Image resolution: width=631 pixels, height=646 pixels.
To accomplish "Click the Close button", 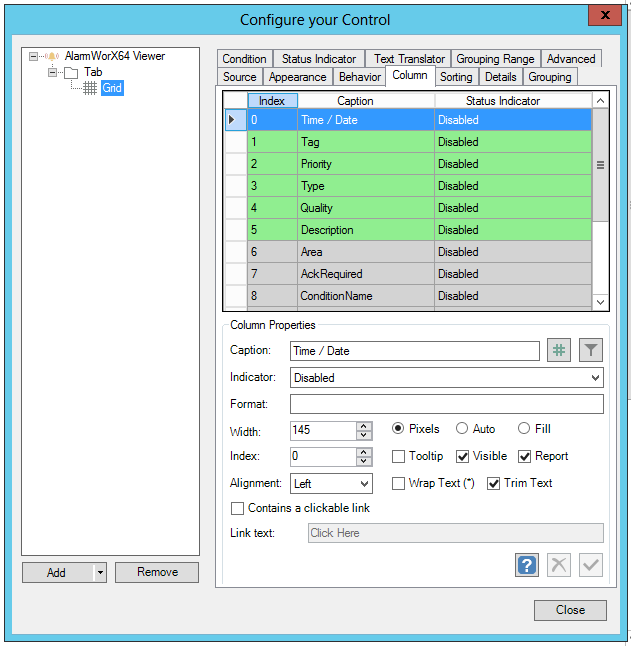I will point(570,610).
